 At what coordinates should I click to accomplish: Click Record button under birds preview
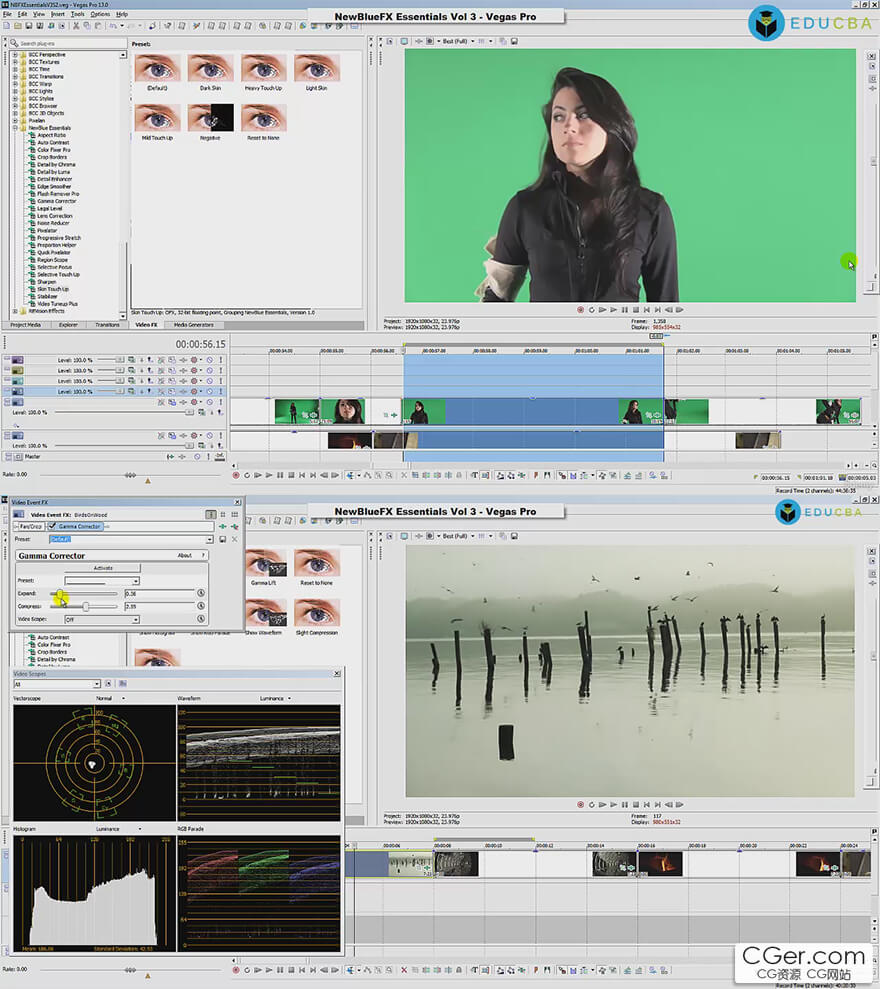[x=580, y=805]
